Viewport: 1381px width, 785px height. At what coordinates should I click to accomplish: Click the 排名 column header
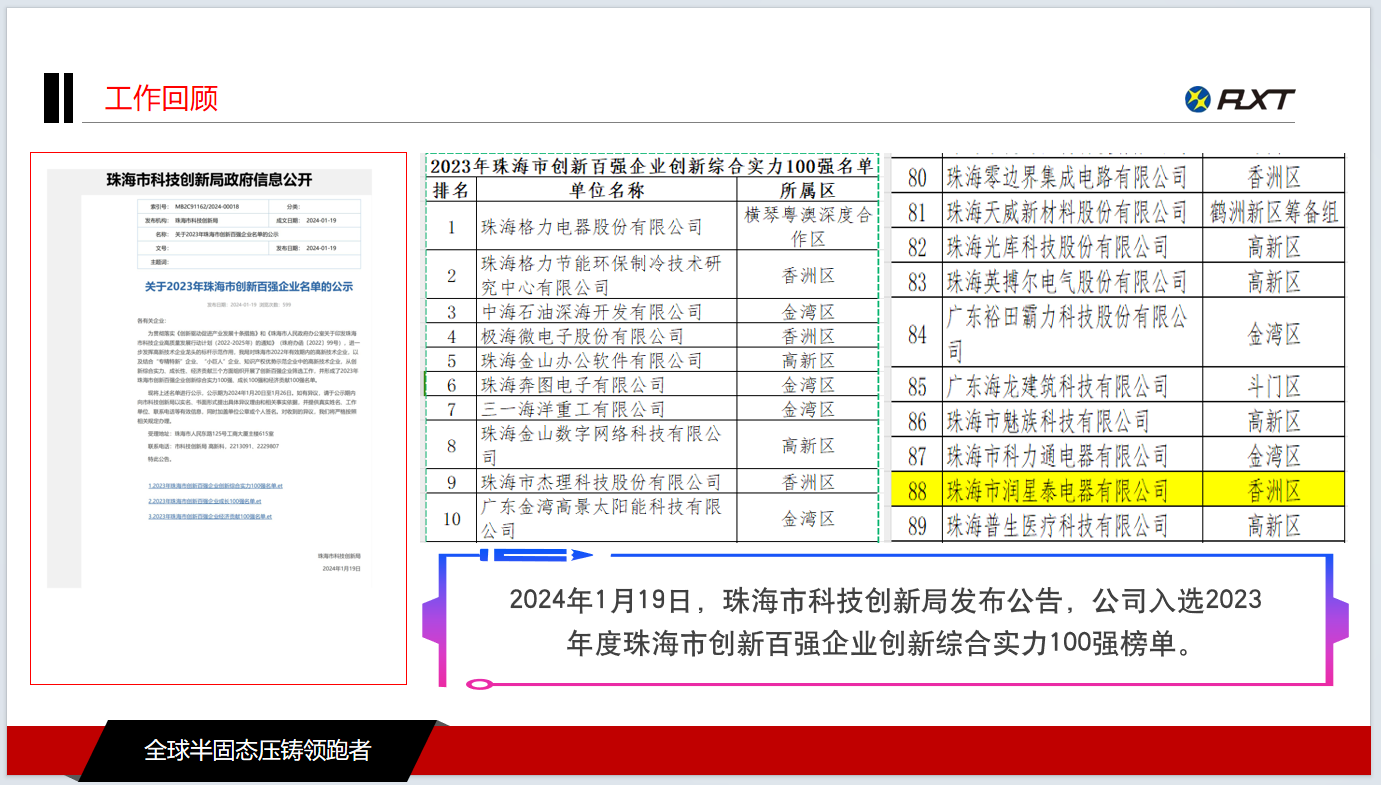click(x=451, y=190)
